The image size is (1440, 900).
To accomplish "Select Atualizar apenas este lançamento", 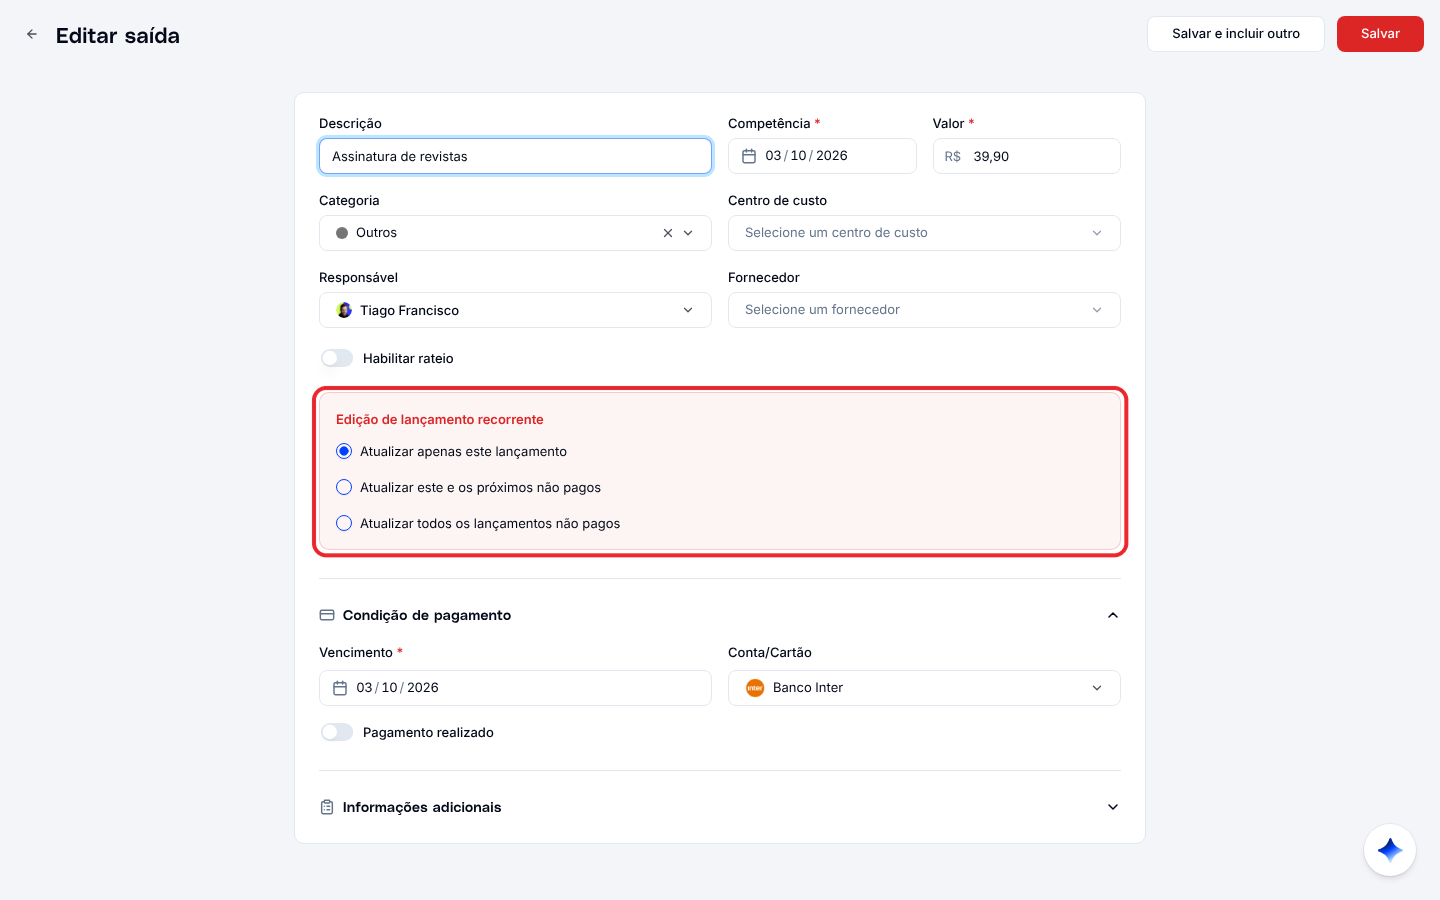I will (344, 451).
